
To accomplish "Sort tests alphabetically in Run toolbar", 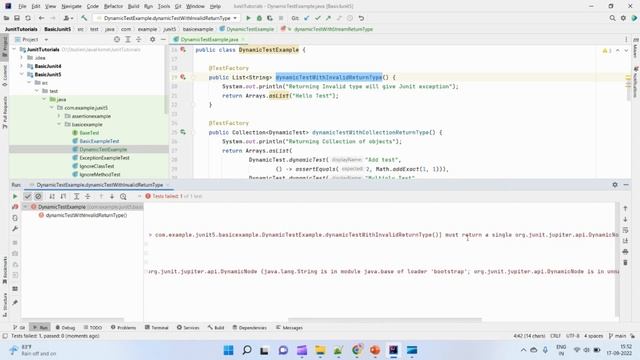I will (x=52, y=196).
